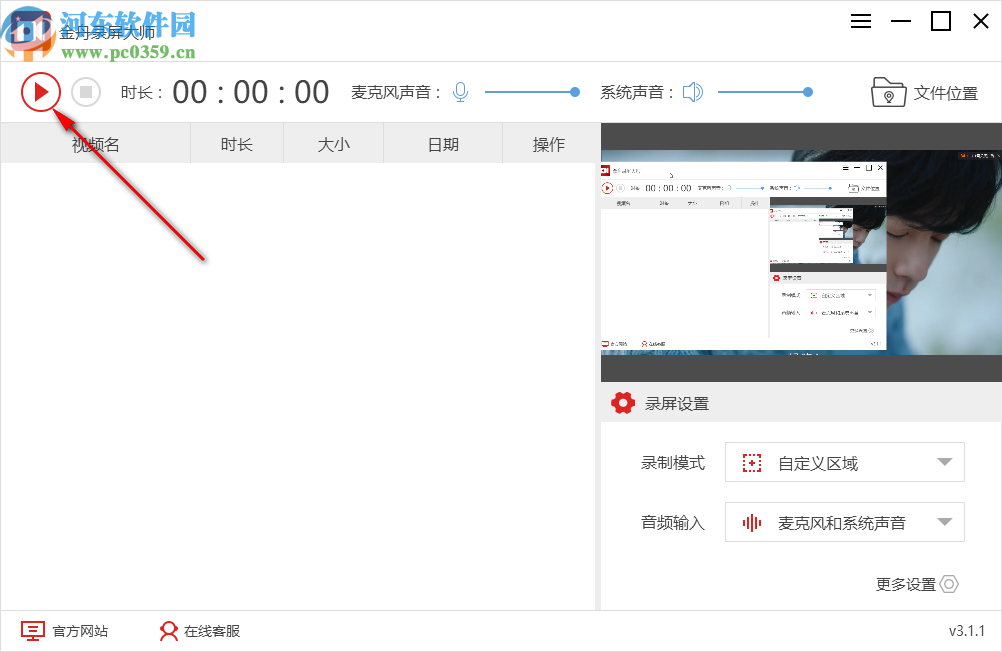Click the audio bars icon in 音频输入 box
Viewport: 1002px width, 652px height.
click(x=751, y=522)
